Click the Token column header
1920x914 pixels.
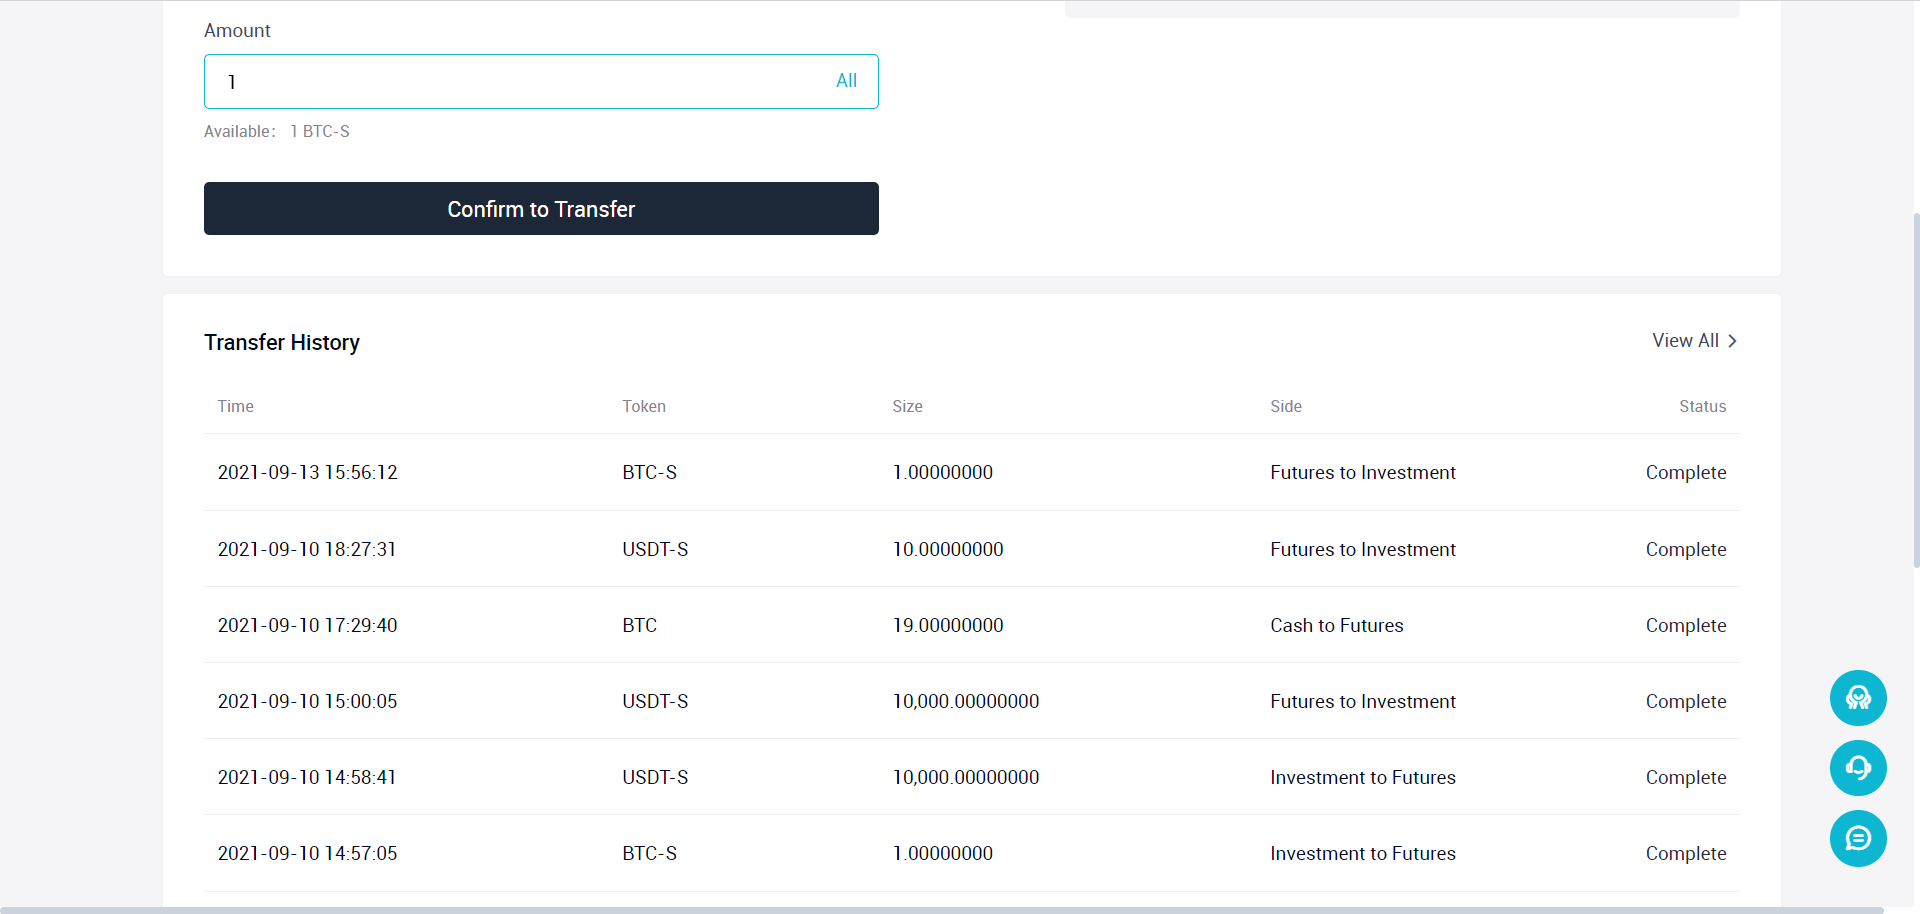pos(644,406)
